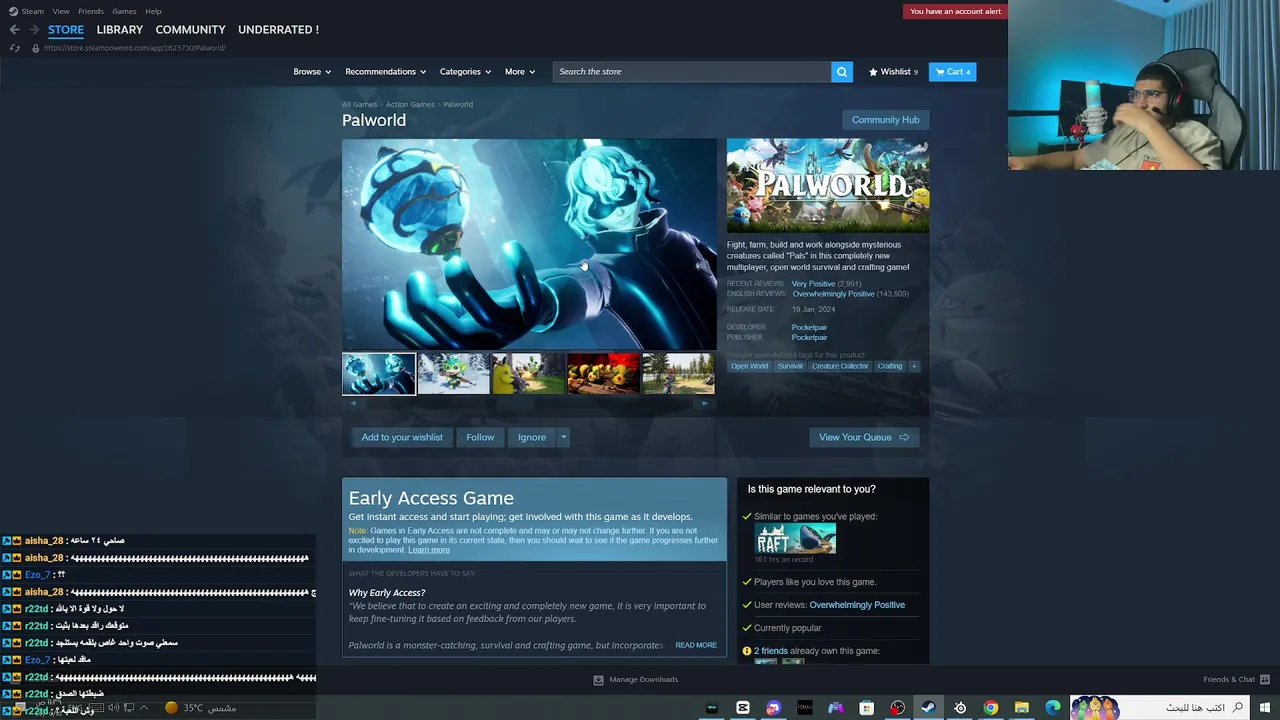Click the Steam taskbar icon
Image resolution: width=1280 pixels, height=720 pixels.
pos(929,708)
